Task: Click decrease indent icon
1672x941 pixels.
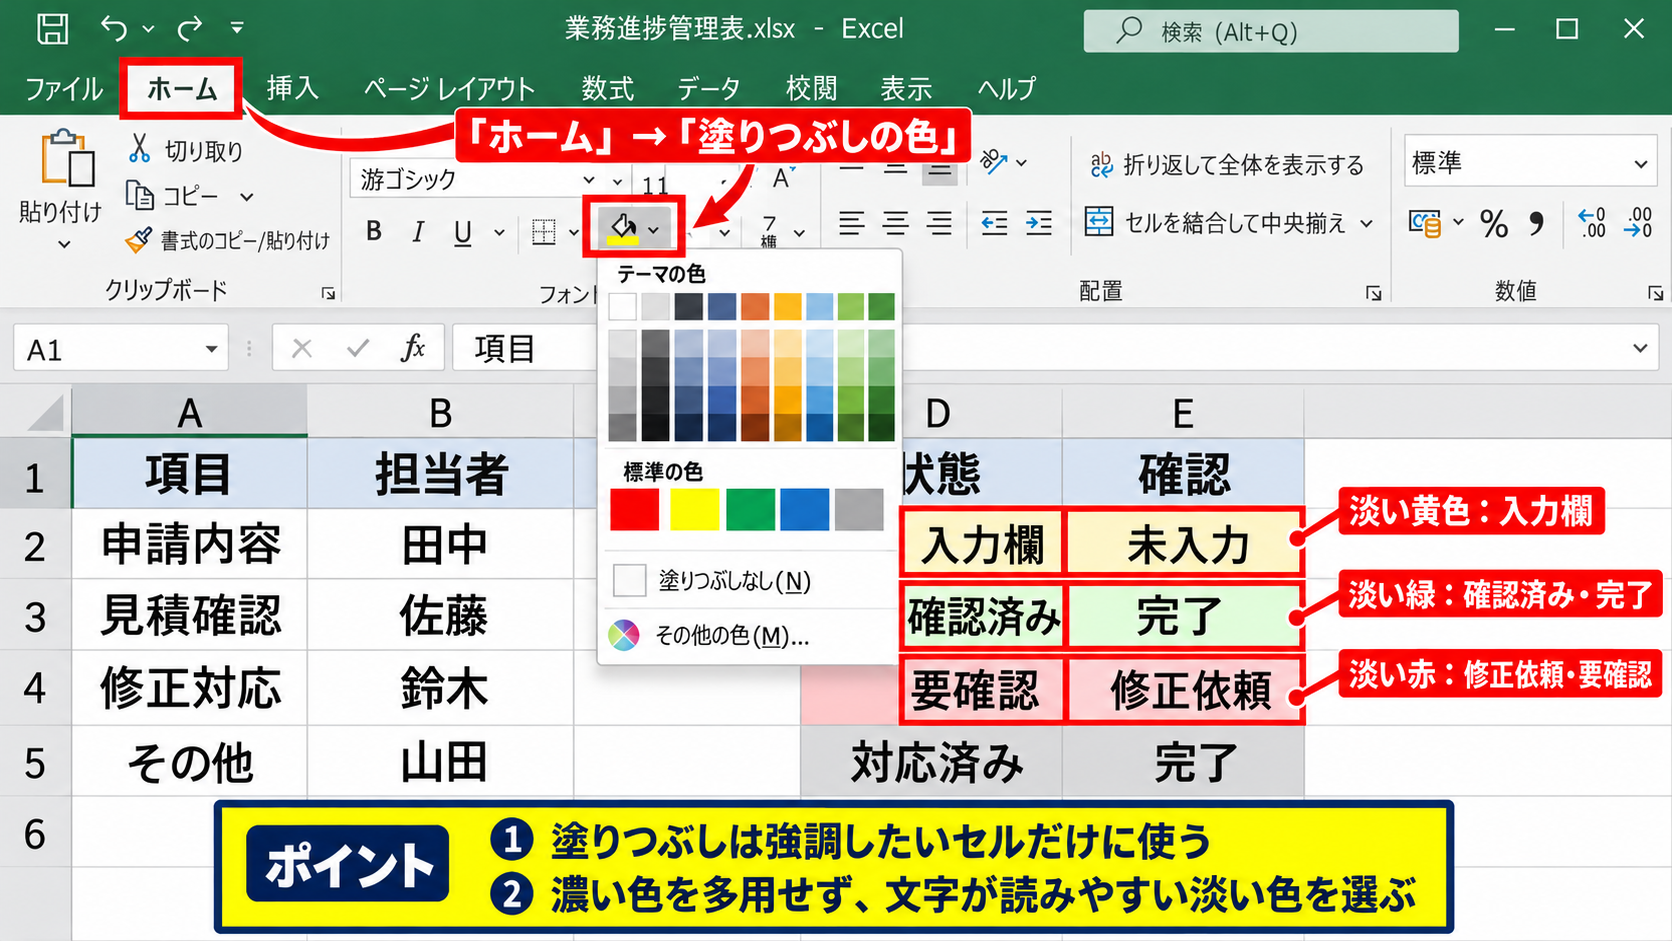Action: point(994,223)
